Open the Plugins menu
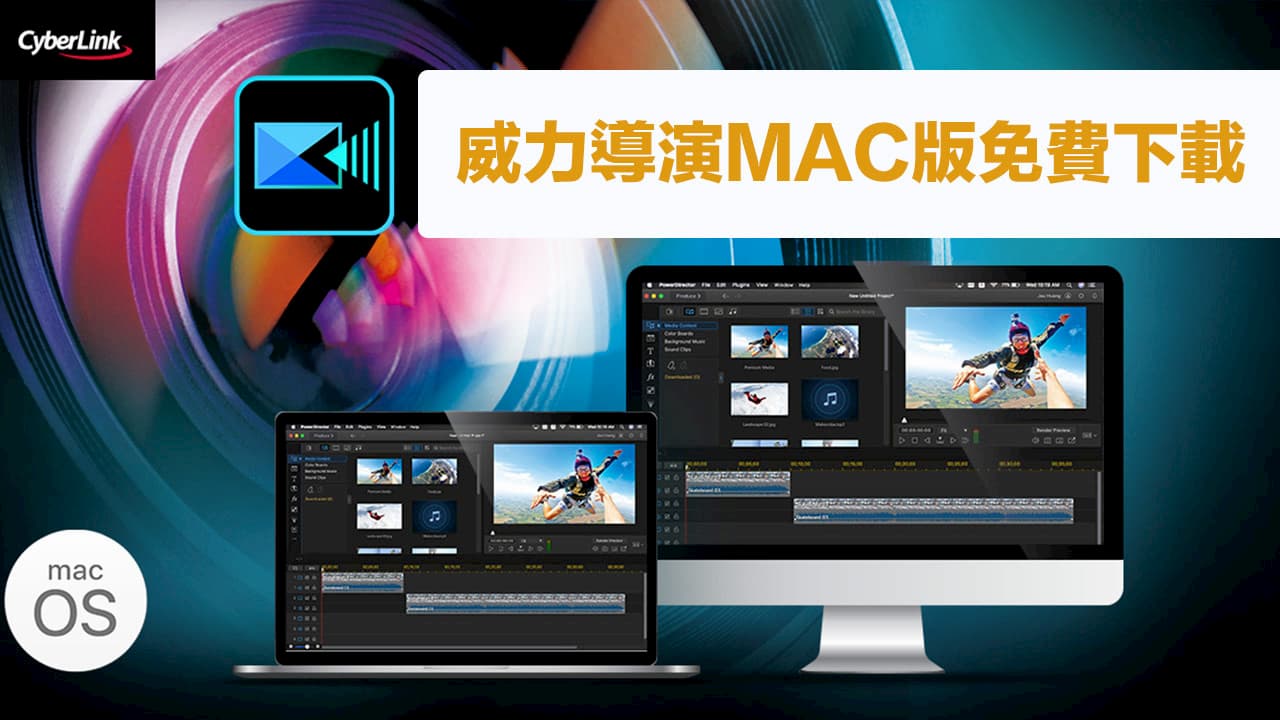The height and width of the screenshot is (720, 1280). (x=738, y=285)
